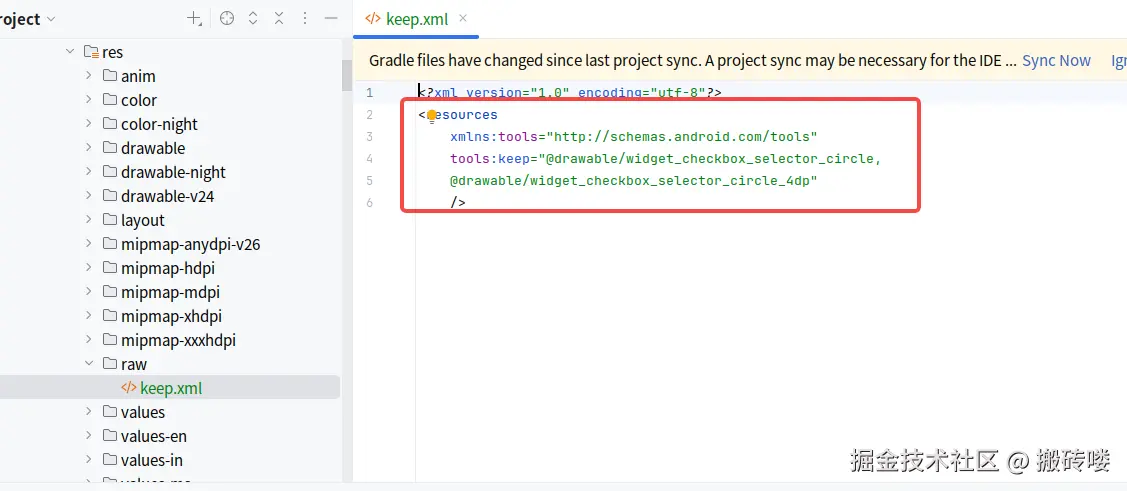The height and width of the screenshot is (491, 1127).
Task: Click the Collapse All icon in Project panel
Action: [x=279, y=19]
